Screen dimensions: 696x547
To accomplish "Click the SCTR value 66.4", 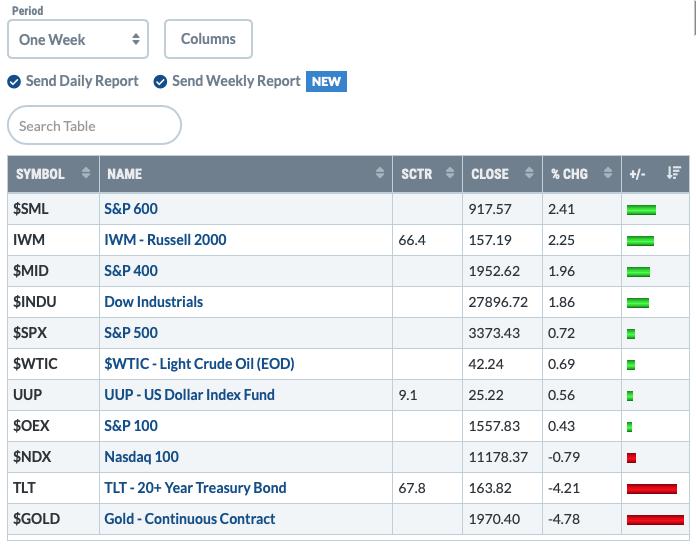I will pos(412,240).
